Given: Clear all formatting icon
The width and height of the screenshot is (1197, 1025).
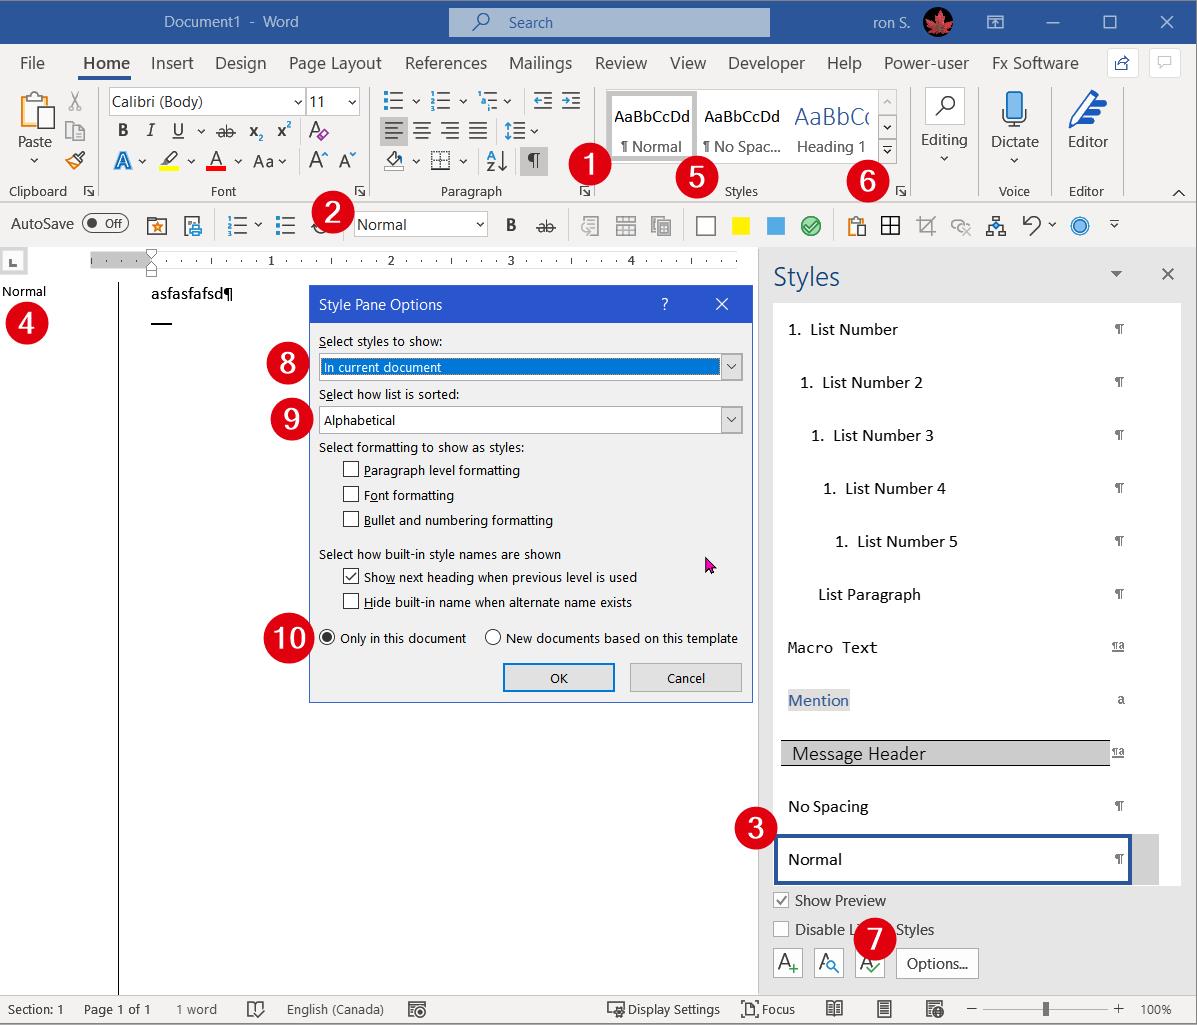Looking at the screenshot, I should [318, 131].
